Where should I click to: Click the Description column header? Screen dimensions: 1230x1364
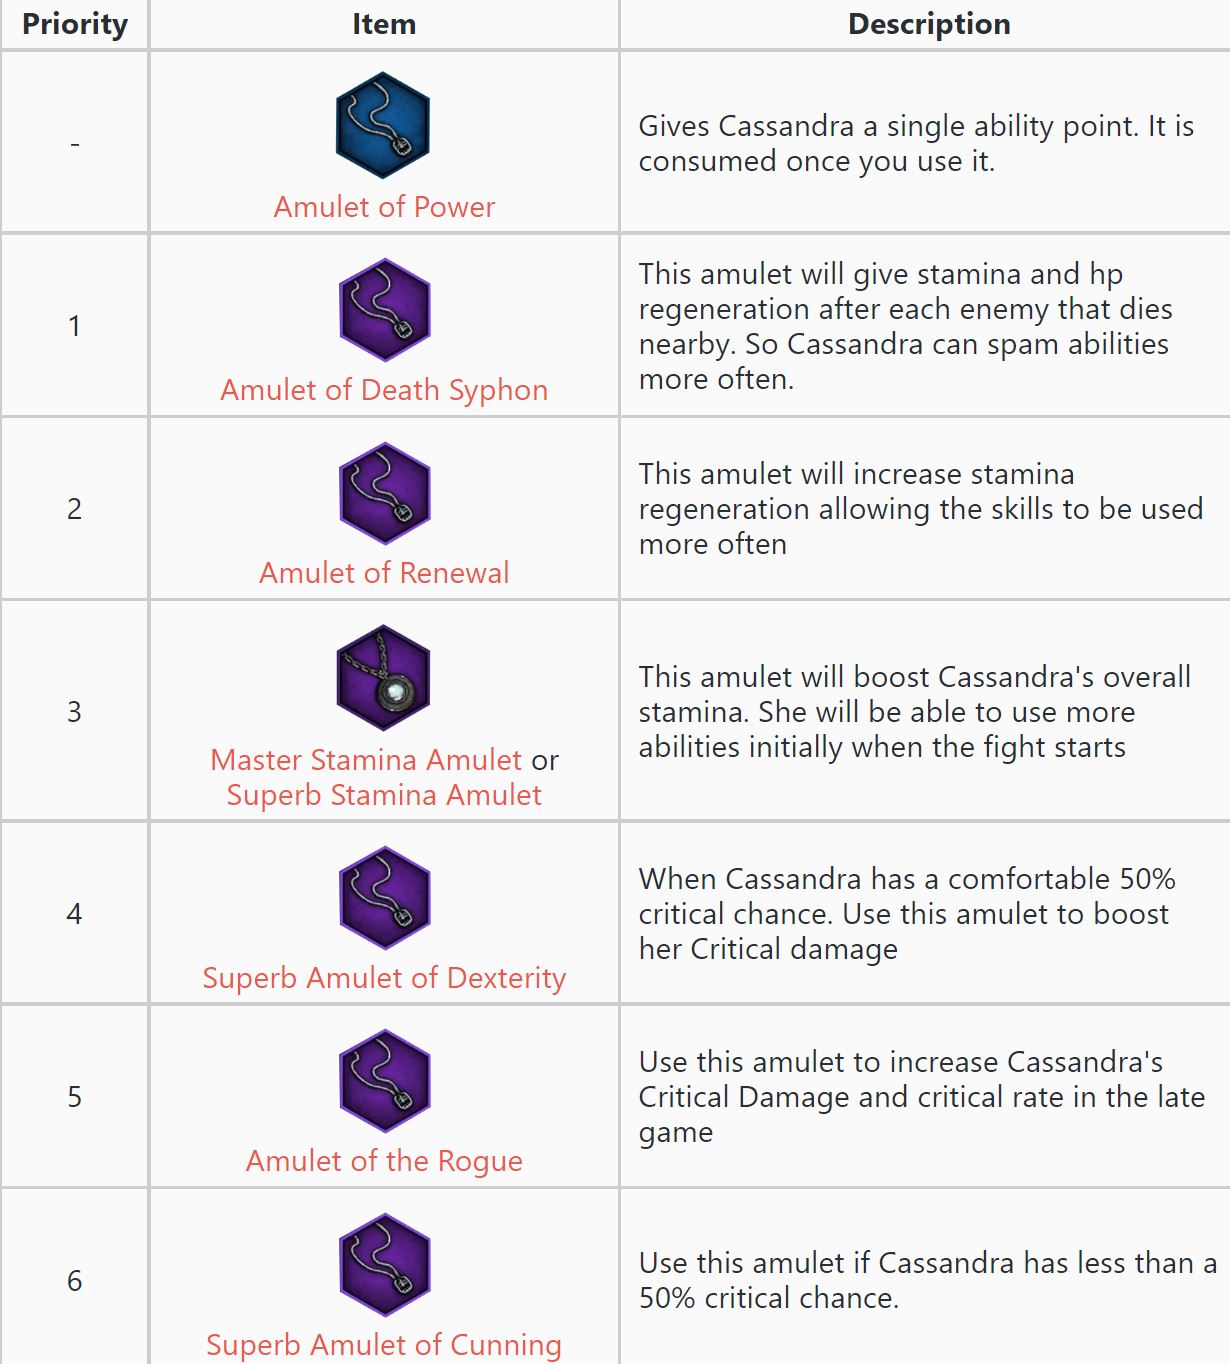tap(929, 24)
